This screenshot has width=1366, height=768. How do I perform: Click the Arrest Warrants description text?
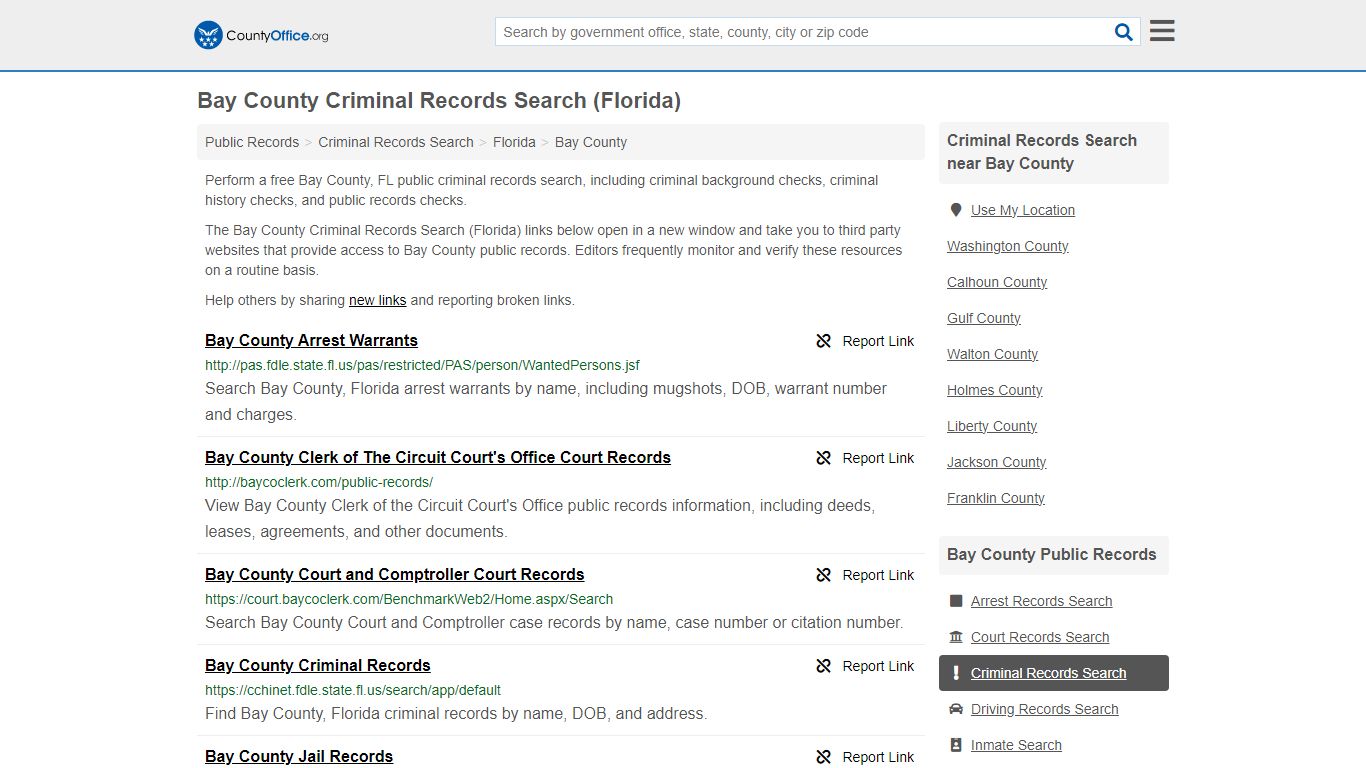pyautogui.click(x=546, y=401)
